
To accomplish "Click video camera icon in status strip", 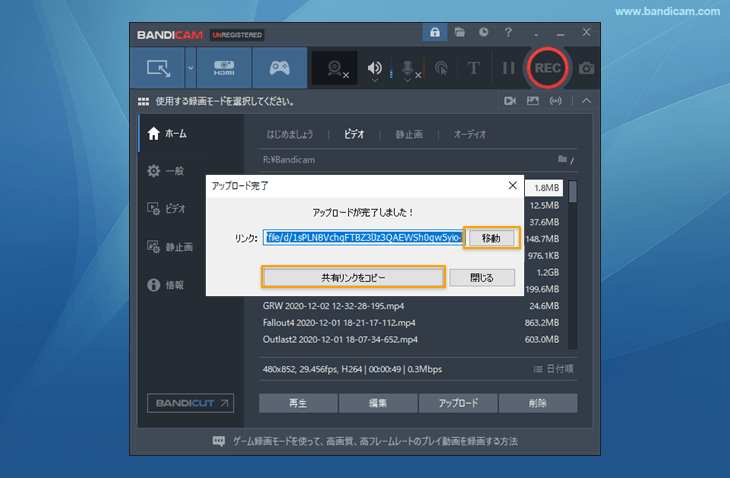I will coord(510,101).
